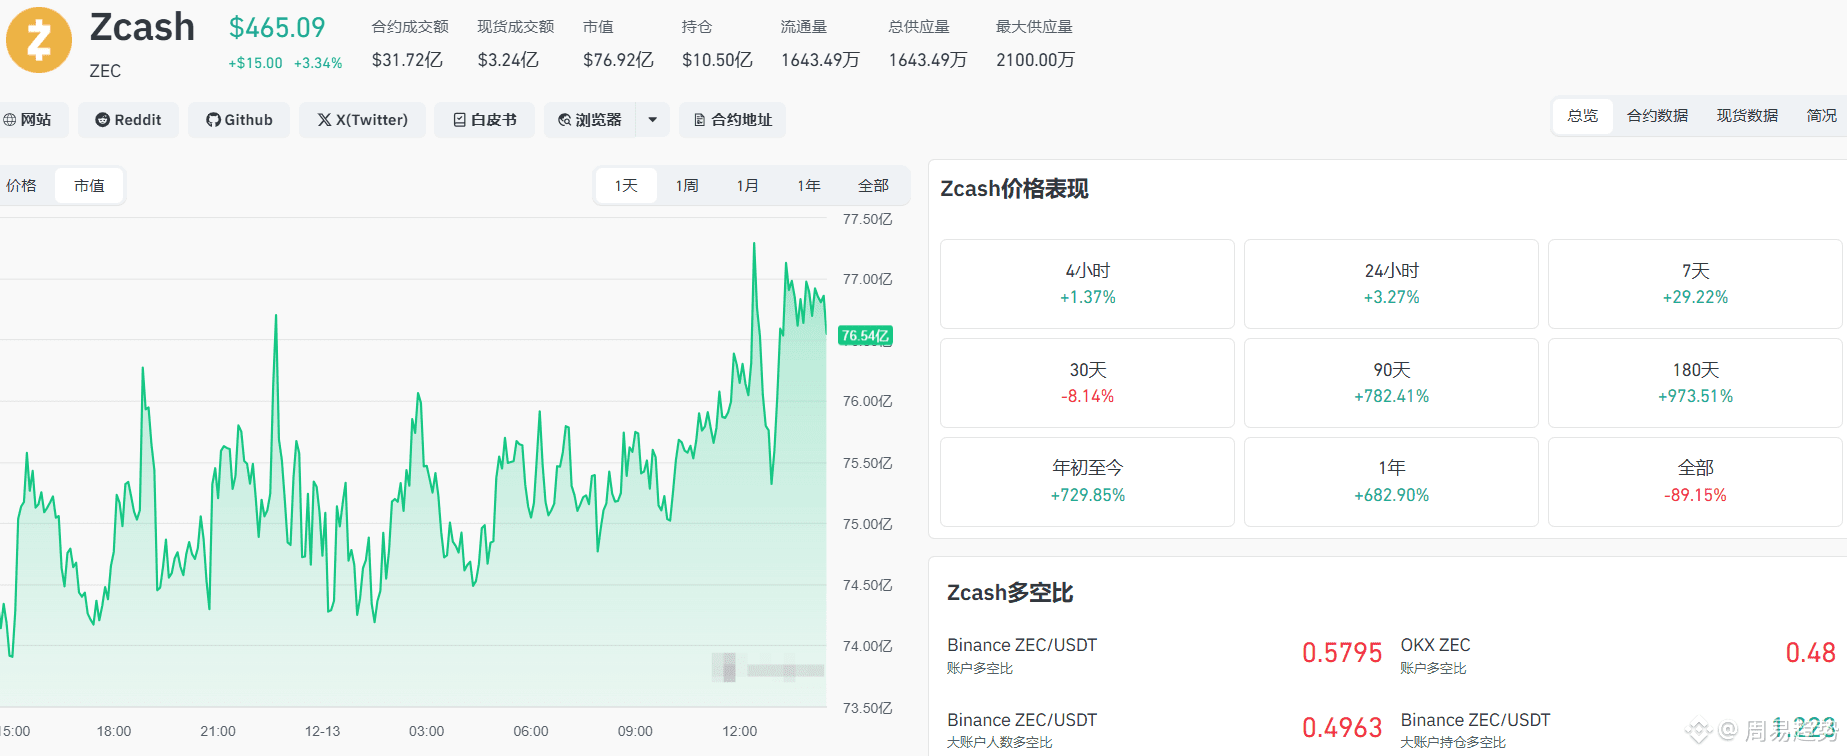The image size is (1847, 756).
Task: Click the 市值 $76.92亿 value
Action: click(x=618, y=60)
